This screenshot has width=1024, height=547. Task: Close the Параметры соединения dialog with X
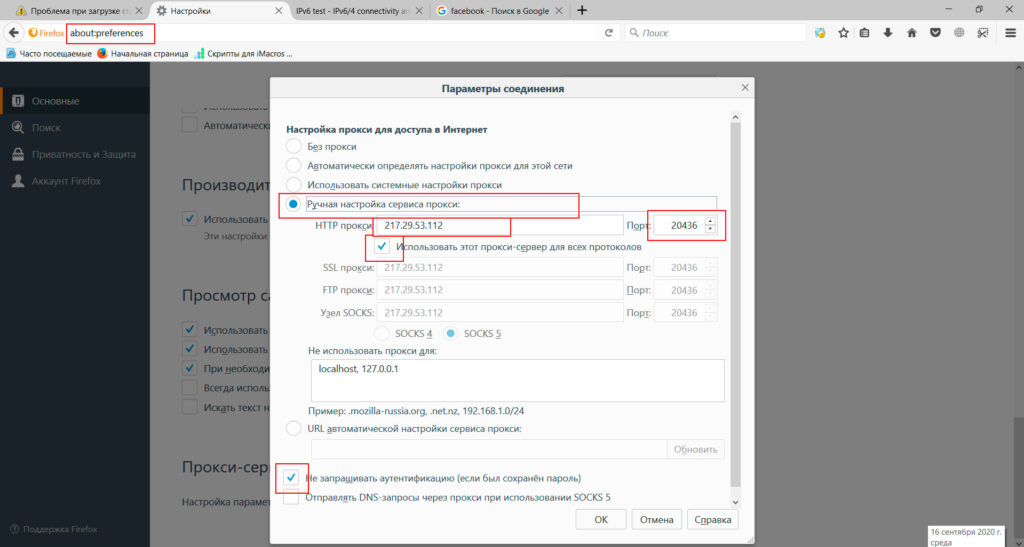(x=745, y=87)
